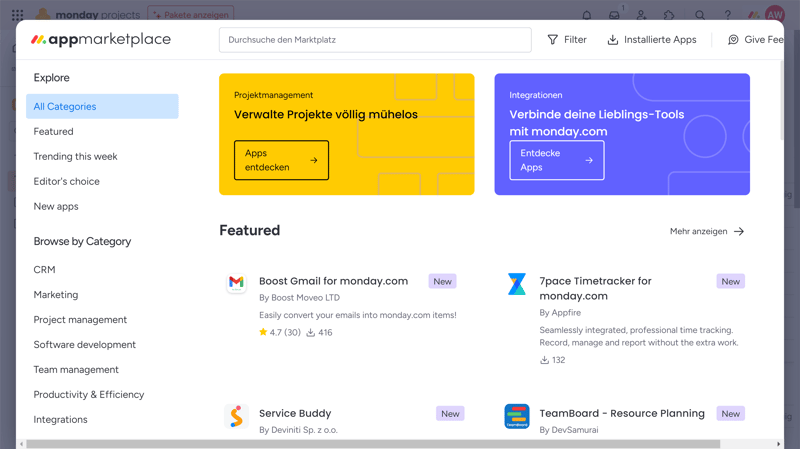The height and width of the screenshot is (449, 800).
Task: Click the TeamBoard Resource Planning icon
Action: coord(516,416)
